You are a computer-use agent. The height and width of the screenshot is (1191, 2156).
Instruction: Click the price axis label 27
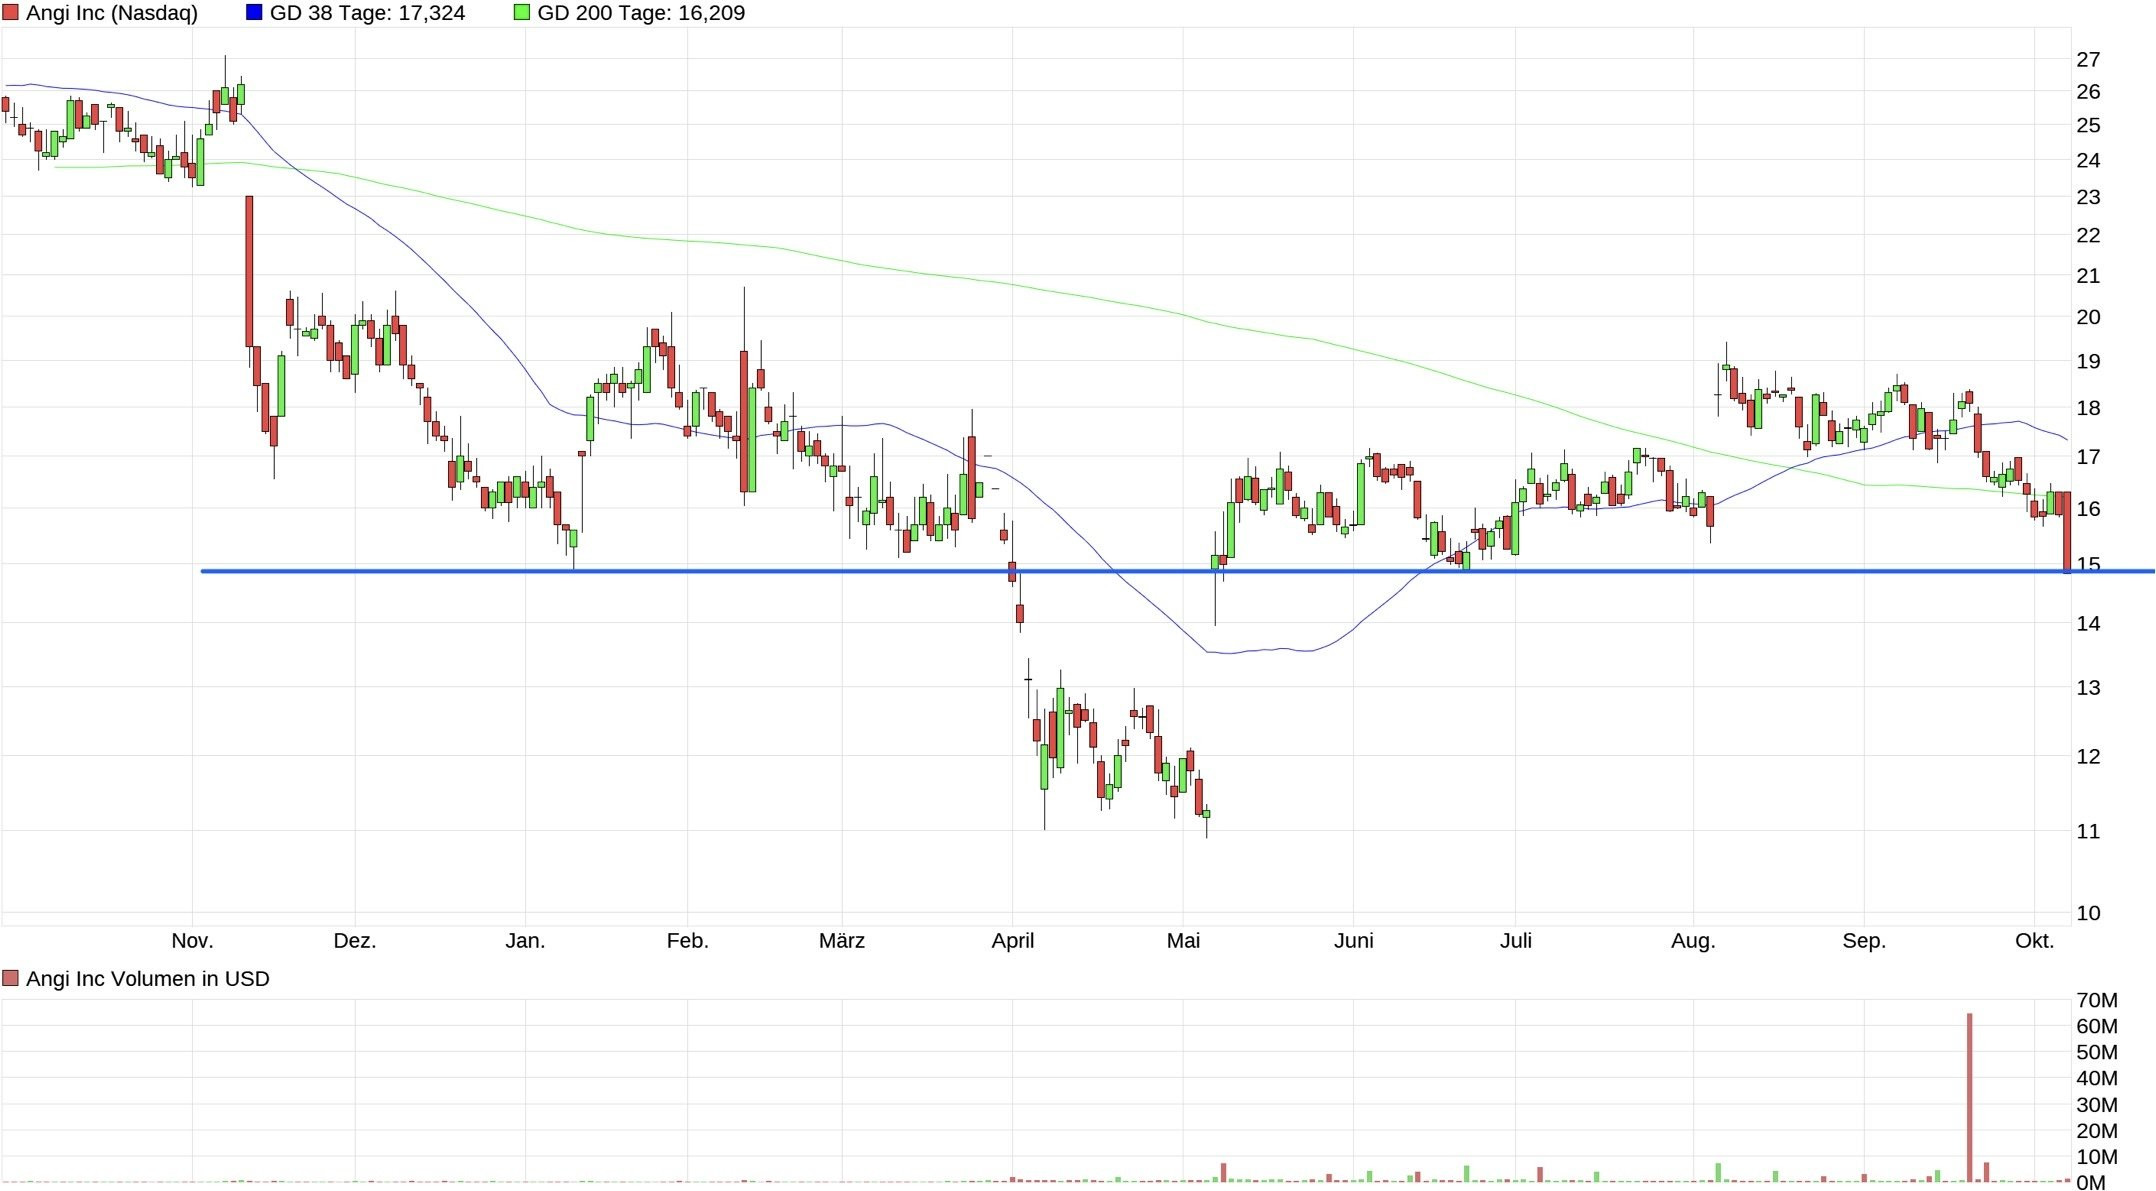(2088, 59)
